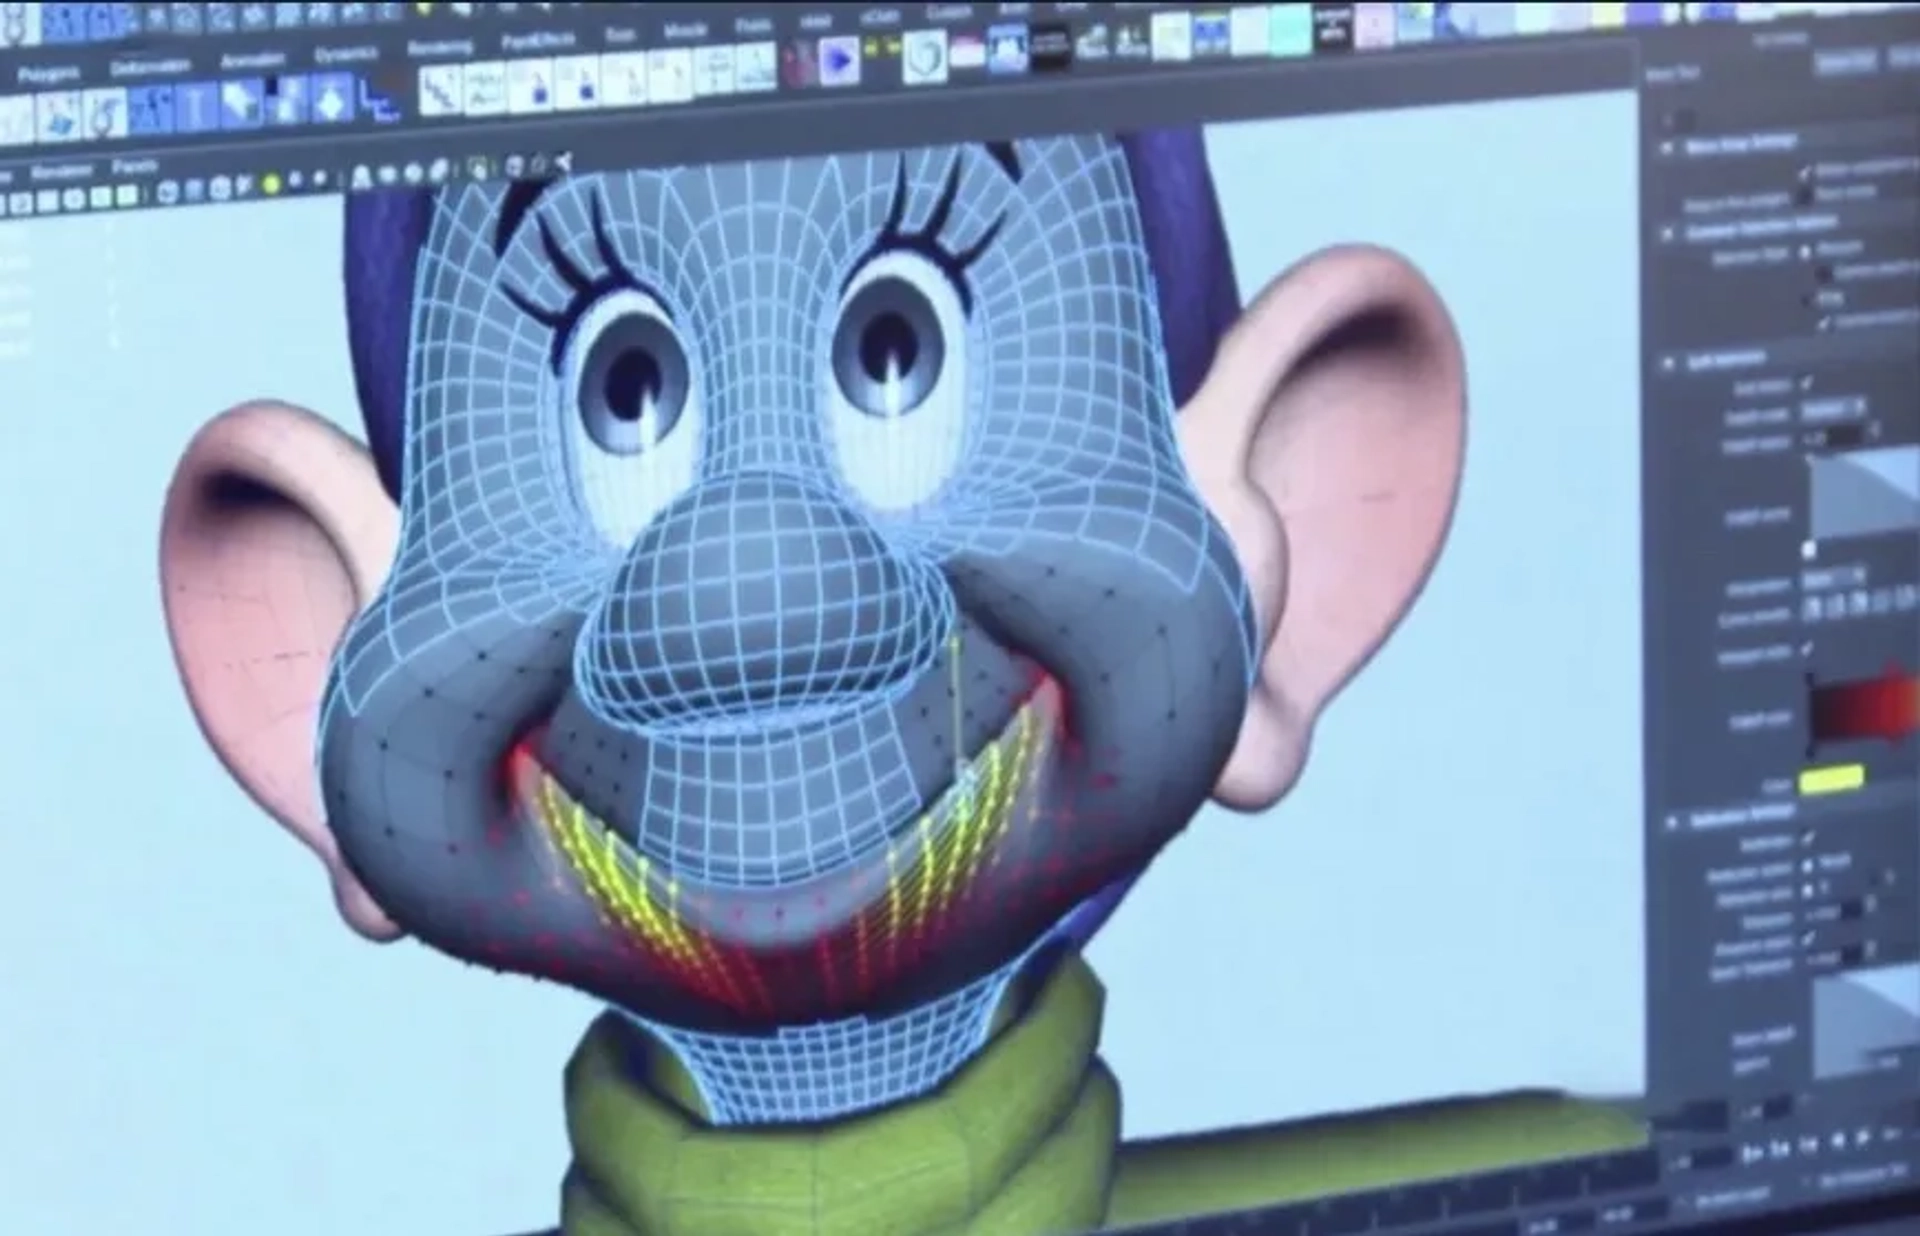Toggle the Viewport color checkbox
1920x1236 pixels.
click(x=1806, y=649)
